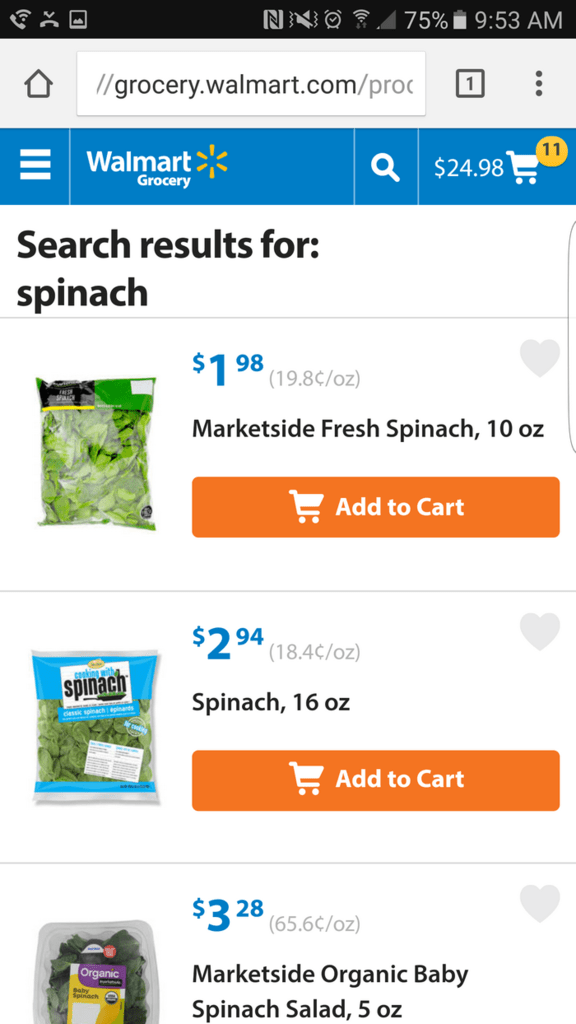Tap the browser home icon
The width and height of the screenshot is (576, 1024).
[38, 84]
